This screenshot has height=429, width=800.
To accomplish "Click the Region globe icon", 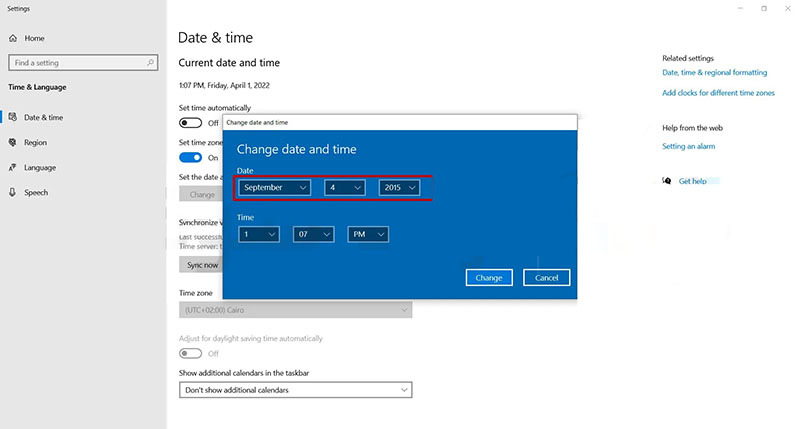I will [13, 142].
